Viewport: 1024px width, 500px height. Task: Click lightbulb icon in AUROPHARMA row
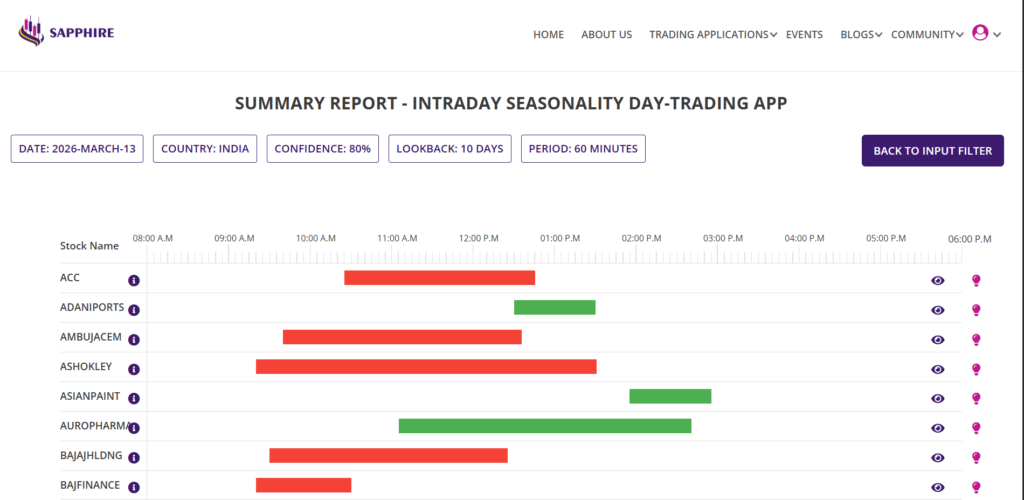pos(976,428)
